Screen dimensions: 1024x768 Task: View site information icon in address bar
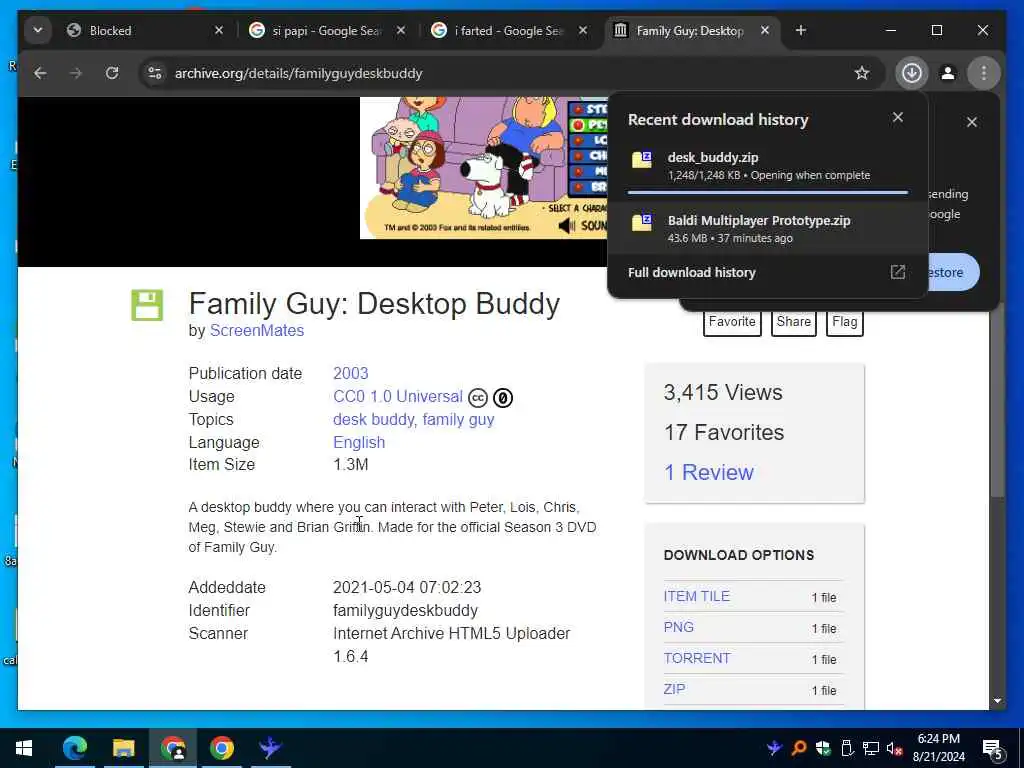[x=155, y=73]
